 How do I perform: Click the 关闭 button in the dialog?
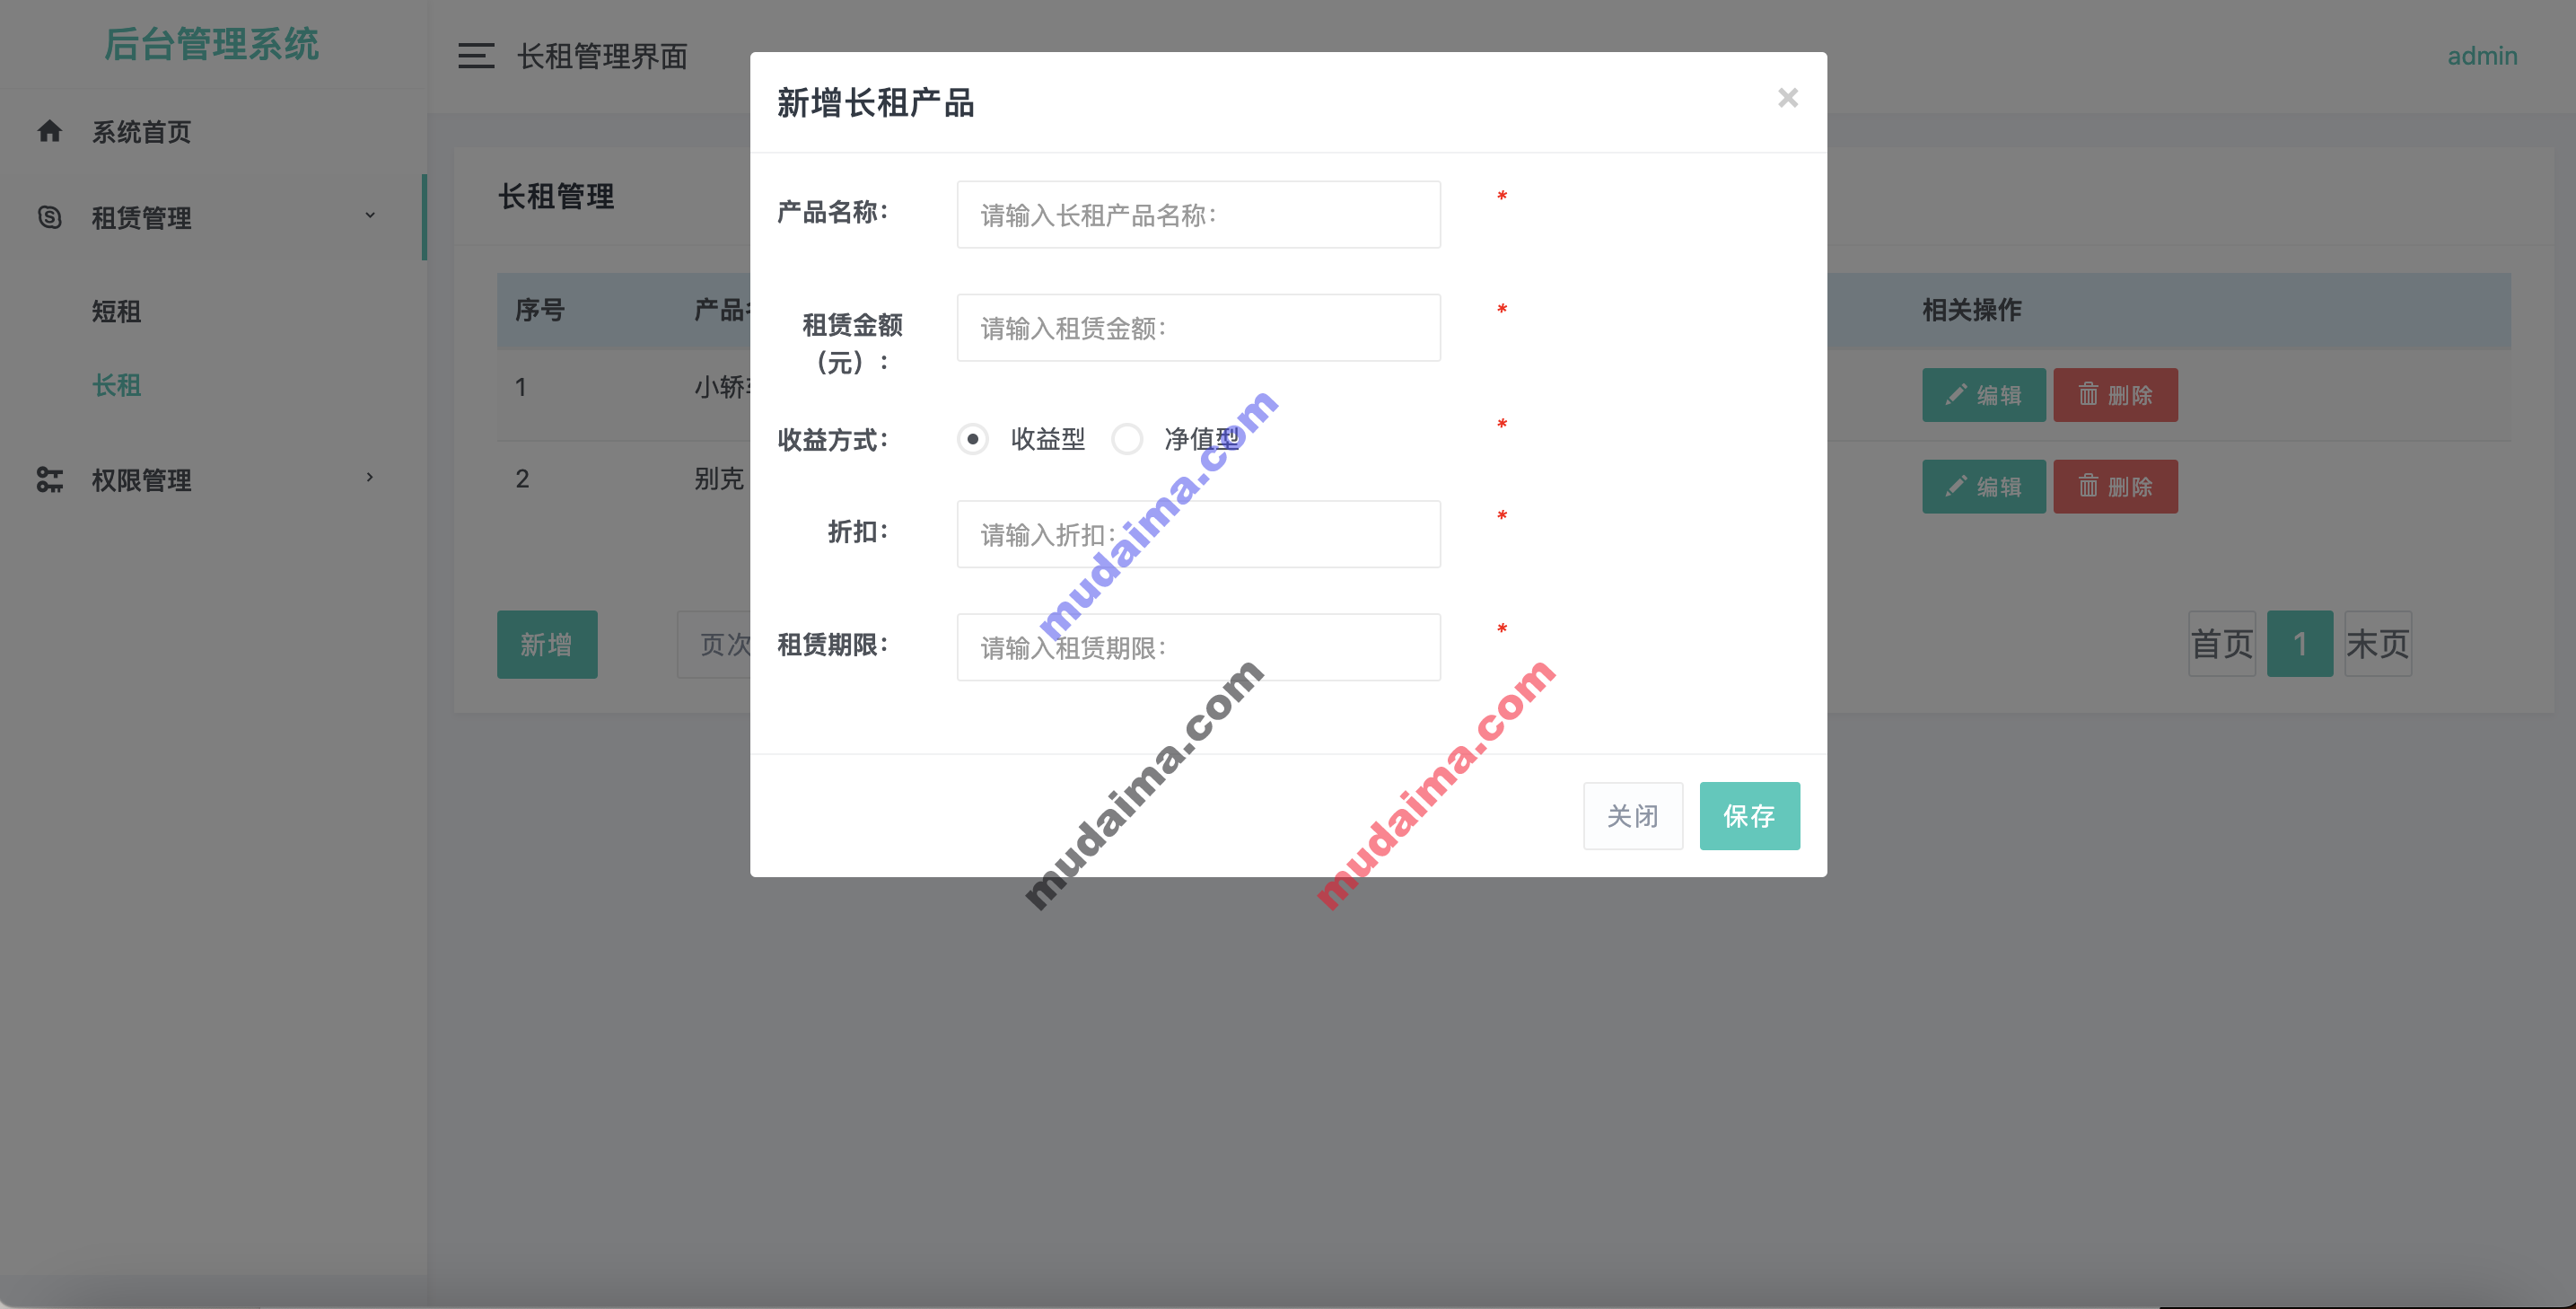(1633, 816)
